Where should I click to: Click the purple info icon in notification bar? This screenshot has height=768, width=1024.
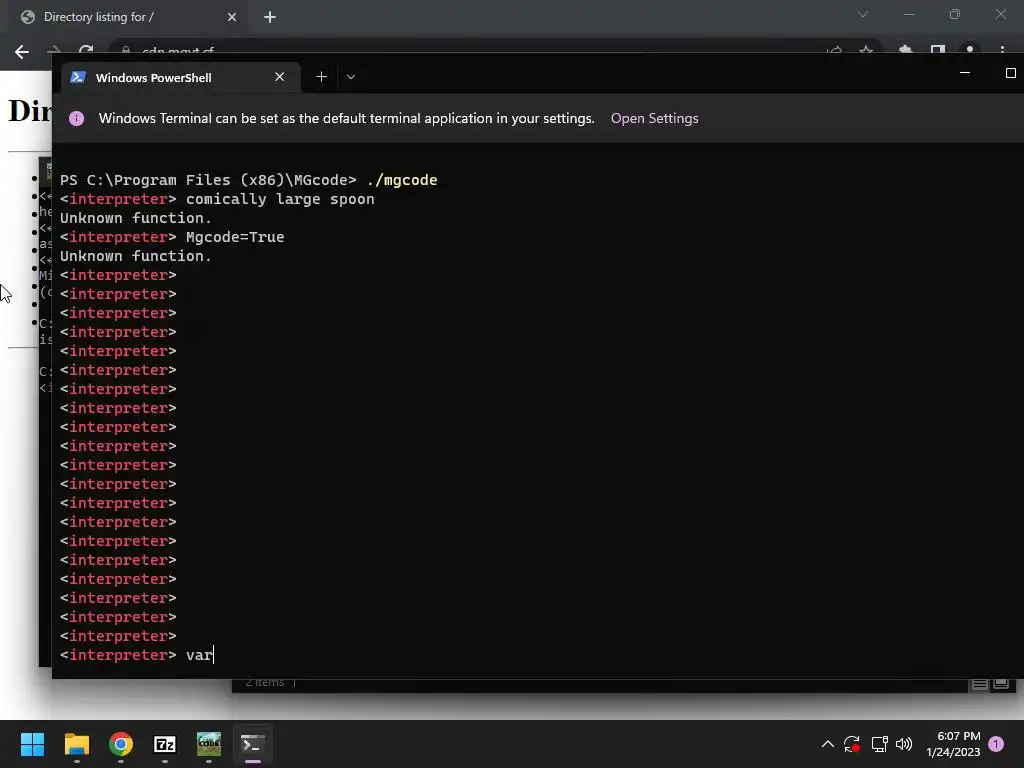coord(76,118)
